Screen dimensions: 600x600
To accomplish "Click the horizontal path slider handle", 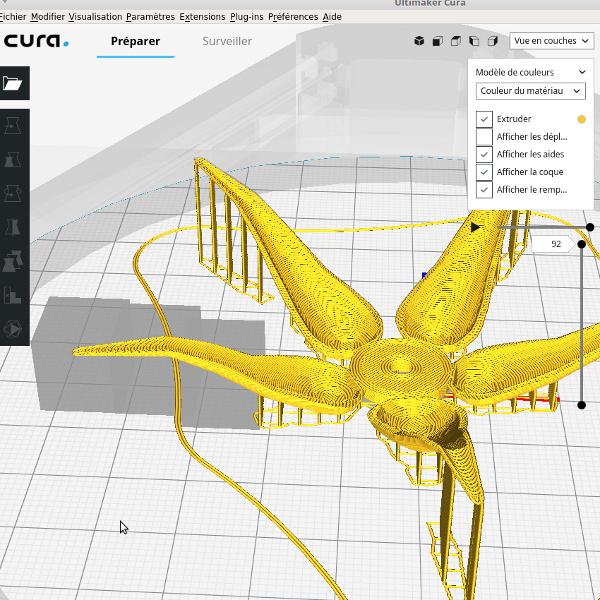I will tap(590, 227).
